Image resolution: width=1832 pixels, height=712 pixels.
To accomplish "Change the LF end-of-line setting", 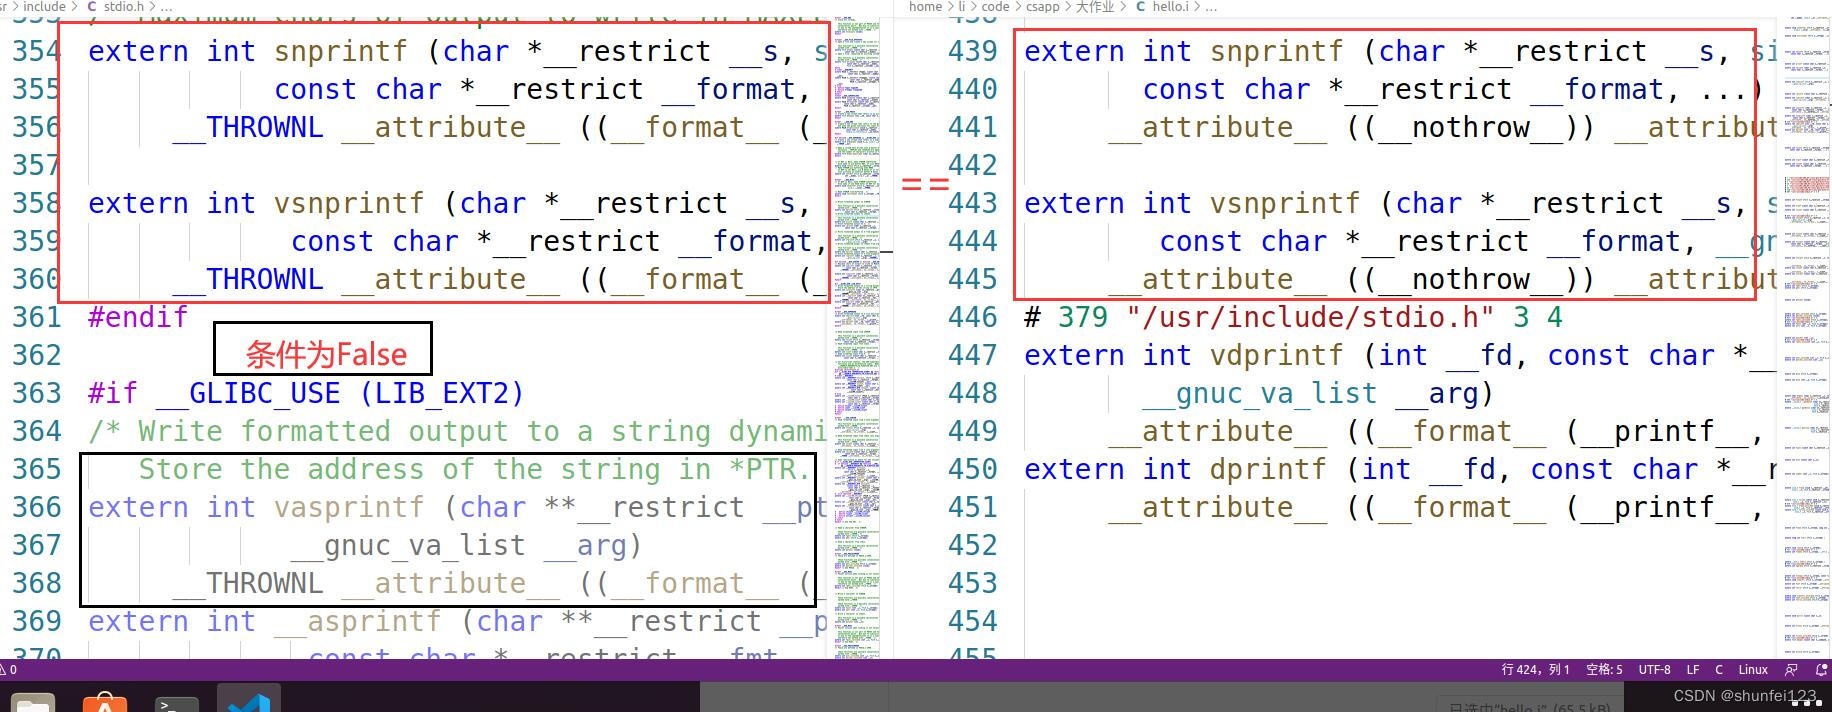I will (x=1693, y=670).
